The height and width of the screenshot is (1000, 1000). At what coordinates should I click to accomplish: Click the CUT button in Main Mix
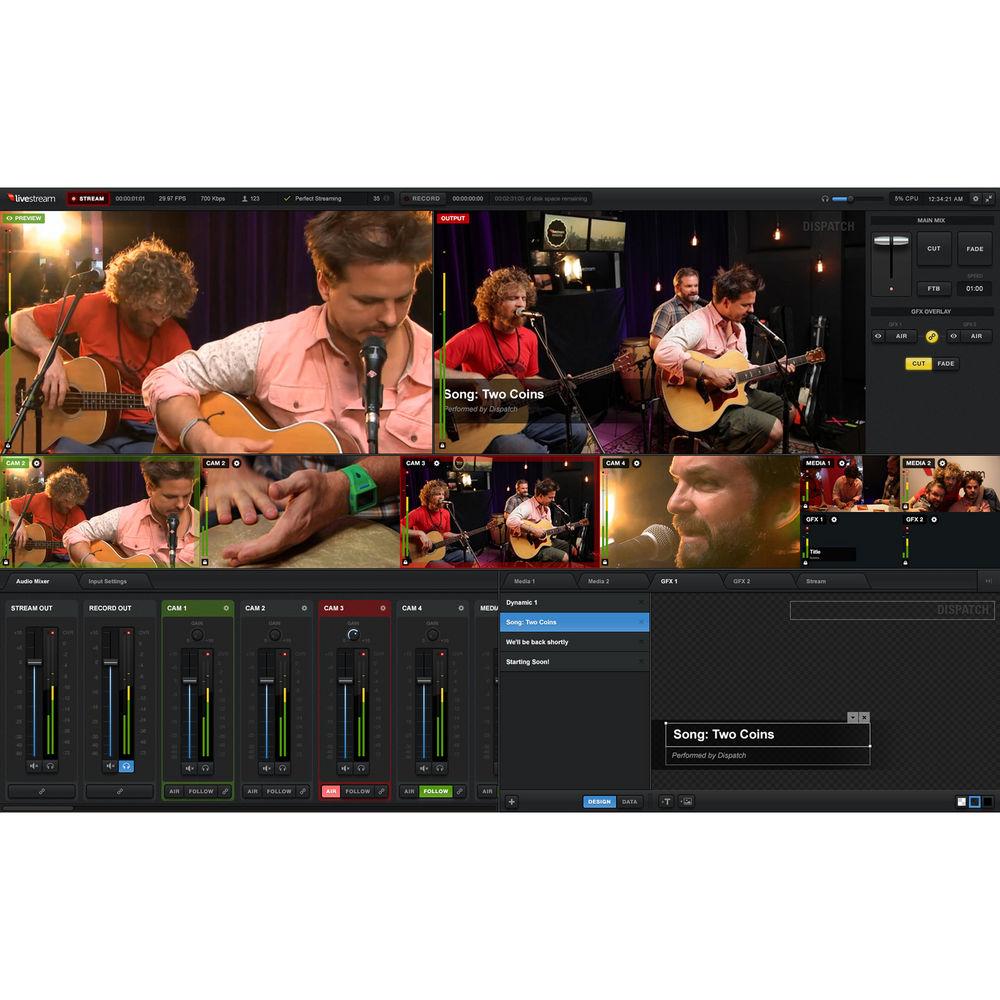[x=933, y=249]
